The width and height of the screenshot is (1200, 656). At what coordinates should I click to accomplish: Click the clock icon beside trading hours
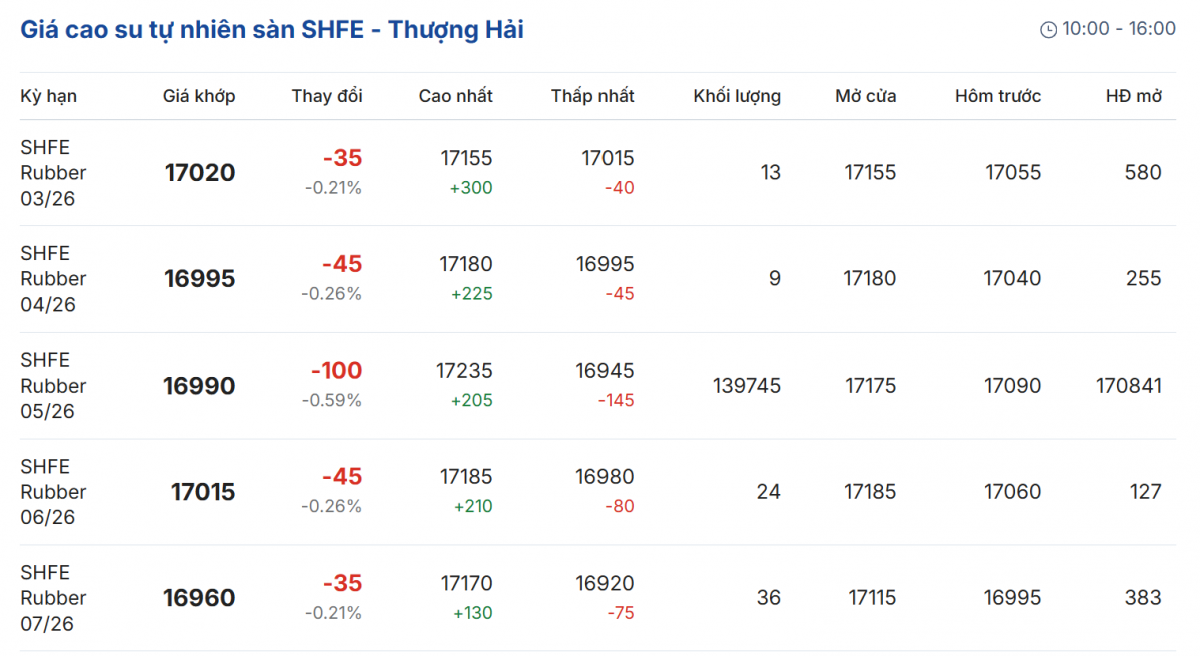click(1048, 30)
